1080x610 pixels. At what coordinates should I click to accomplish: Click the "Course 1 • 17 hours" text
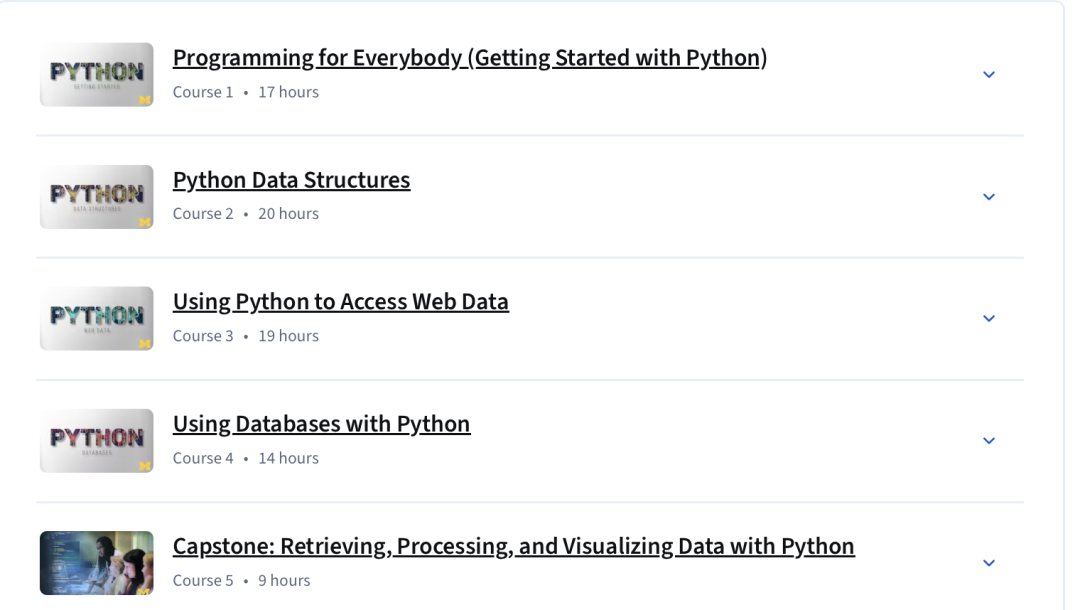(x=246, y=92)
